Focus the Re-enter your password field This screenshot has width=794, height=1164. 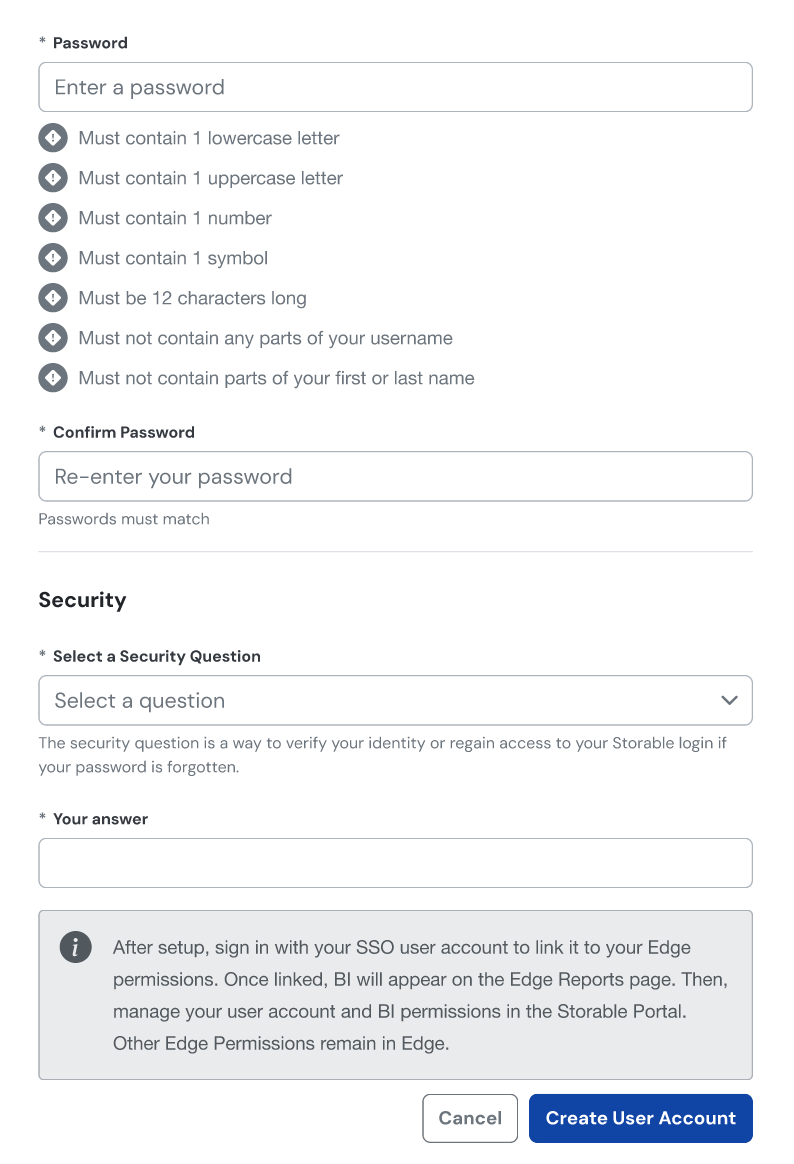395,476
